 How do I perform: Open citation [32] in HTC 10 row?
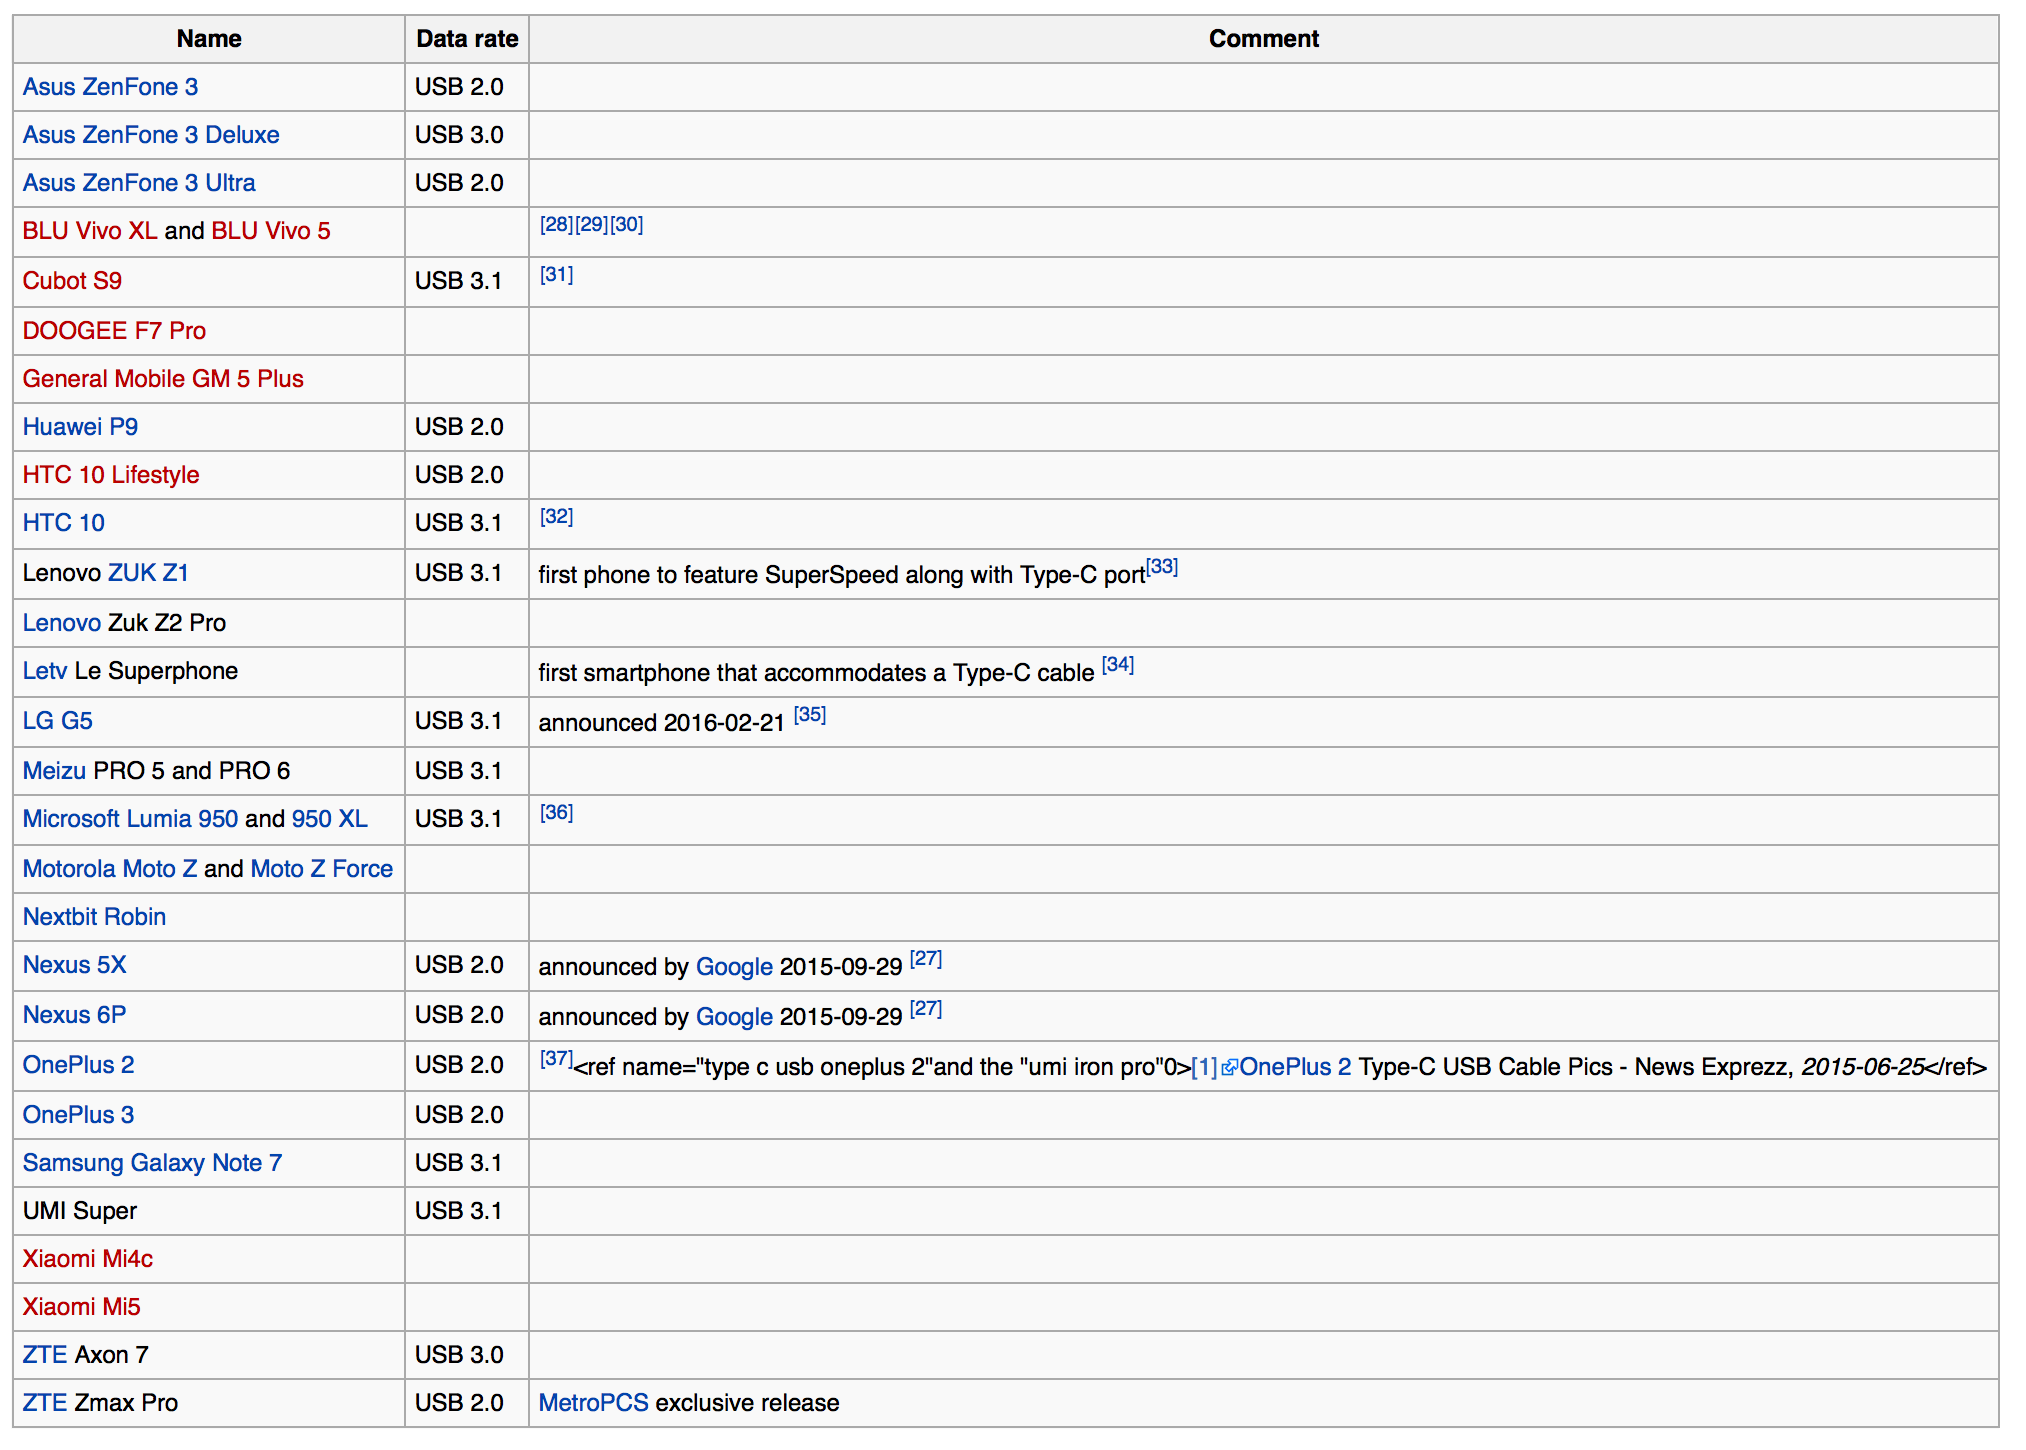[557, 516]
